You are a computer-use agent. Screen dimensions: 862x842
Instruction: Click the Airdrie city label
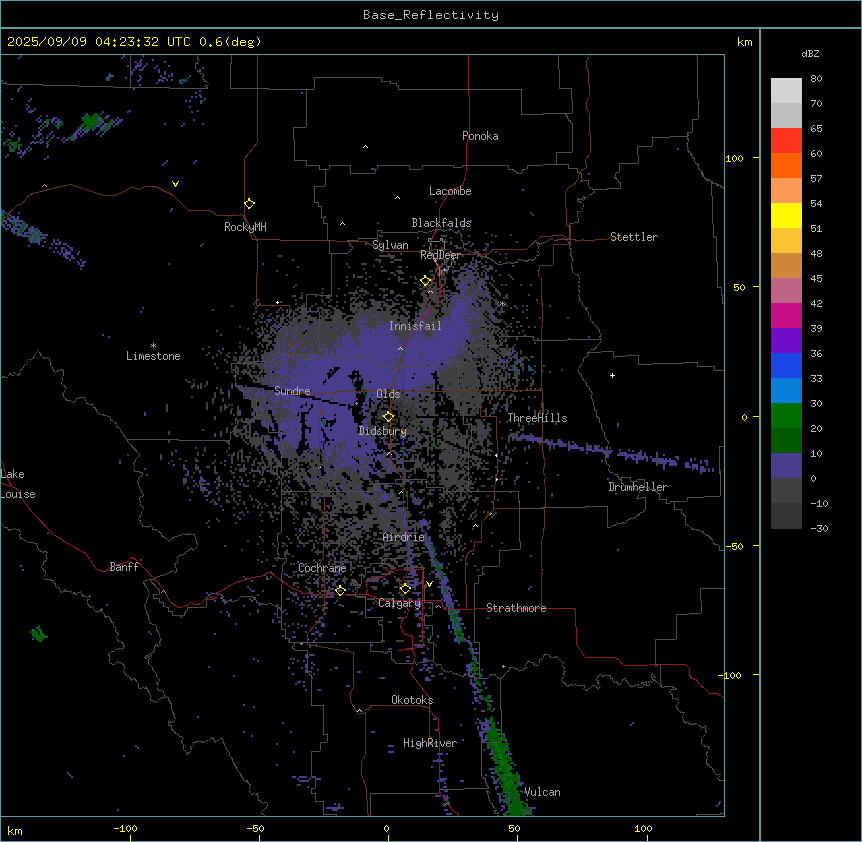pos(404,537)
